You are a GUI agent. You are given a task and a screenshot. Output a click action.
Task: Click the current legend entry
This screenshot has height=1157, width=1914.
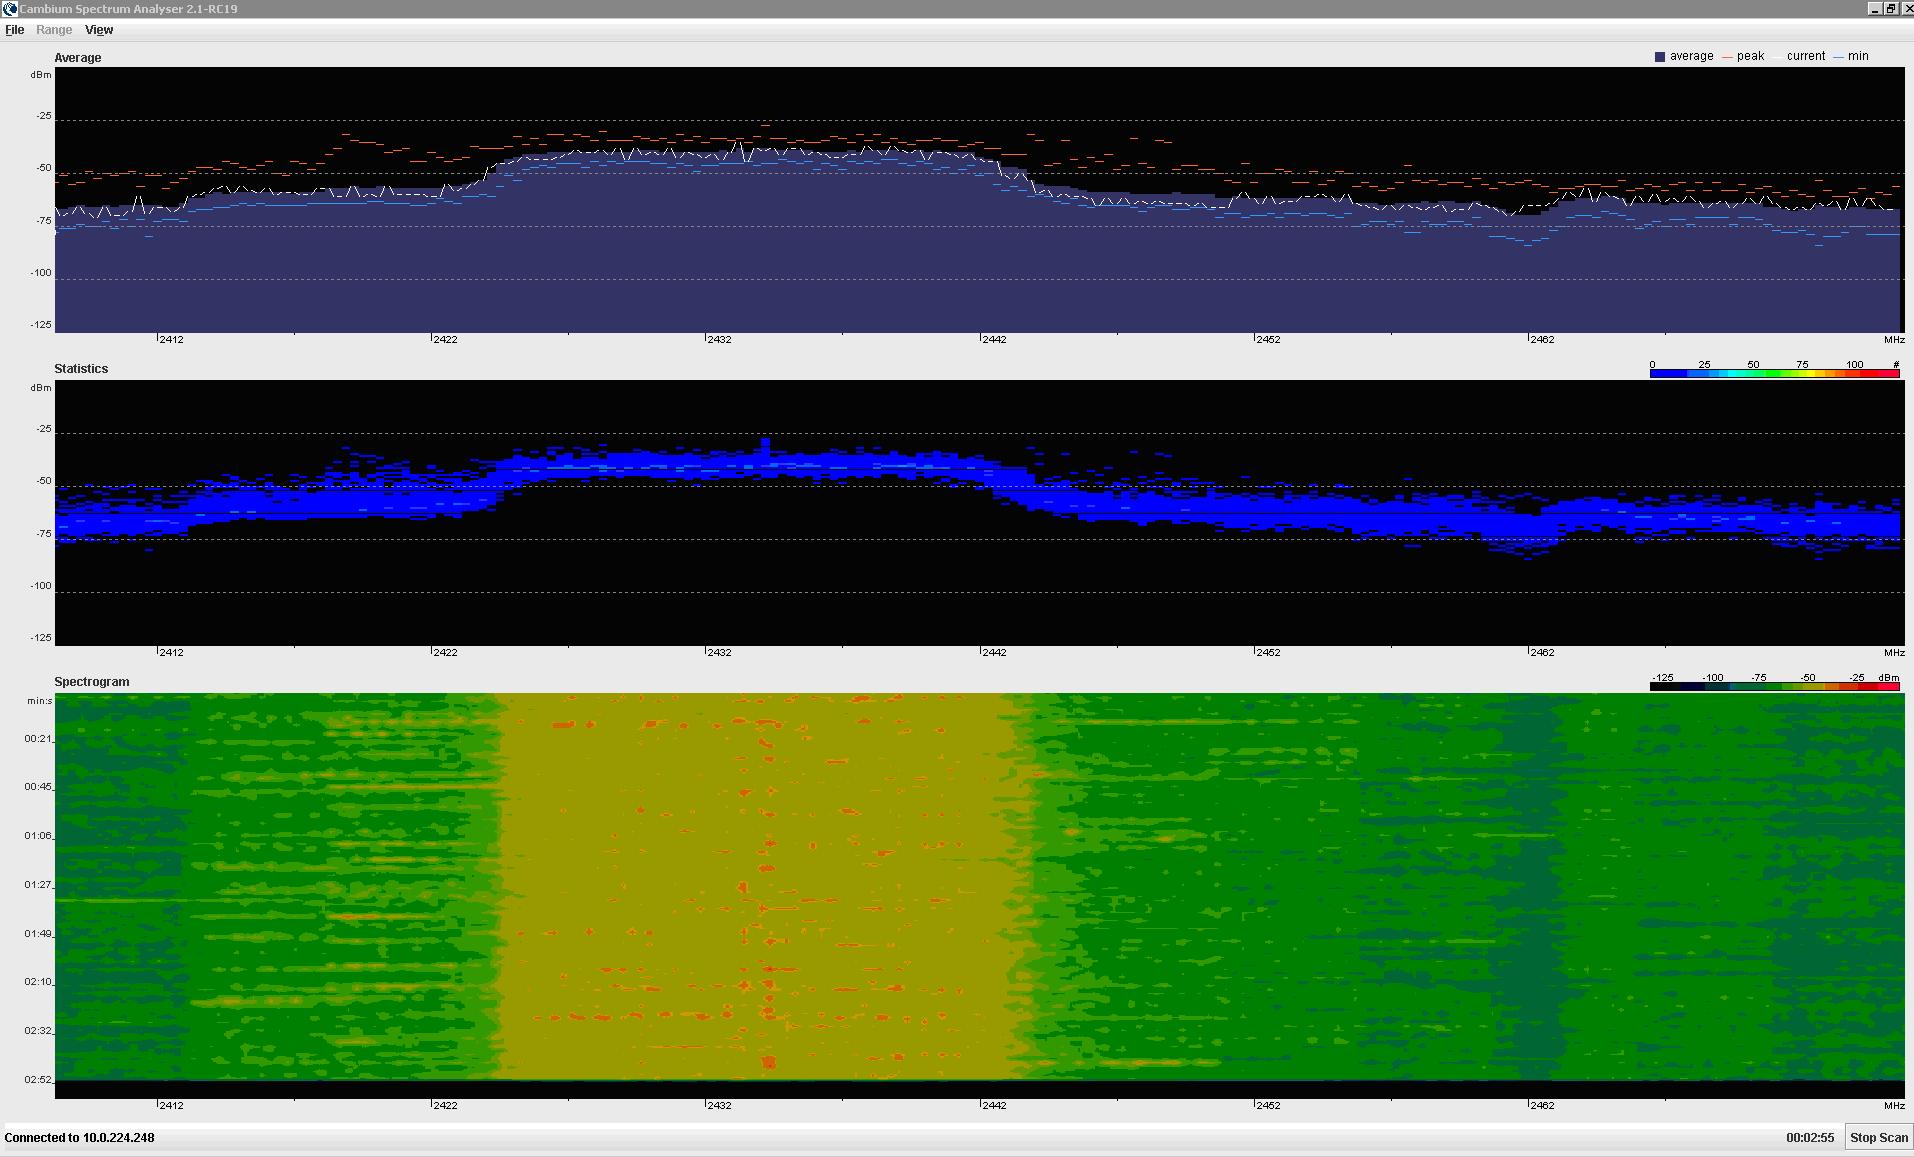click(x=1800, y=56)
